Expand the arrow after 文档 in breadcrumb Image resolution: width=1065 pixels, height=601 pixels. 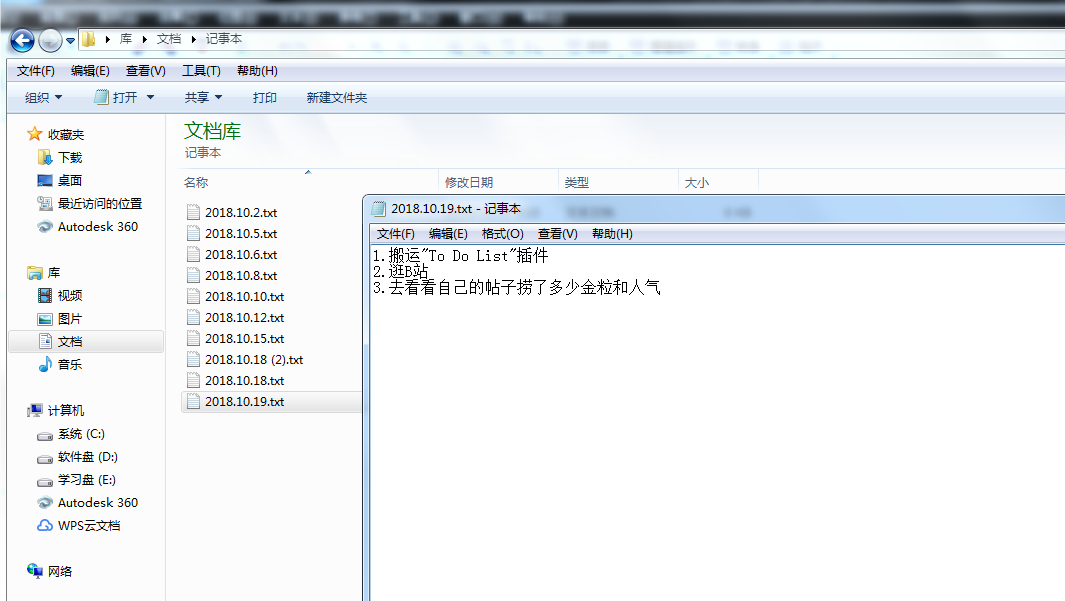coord(194,39)
